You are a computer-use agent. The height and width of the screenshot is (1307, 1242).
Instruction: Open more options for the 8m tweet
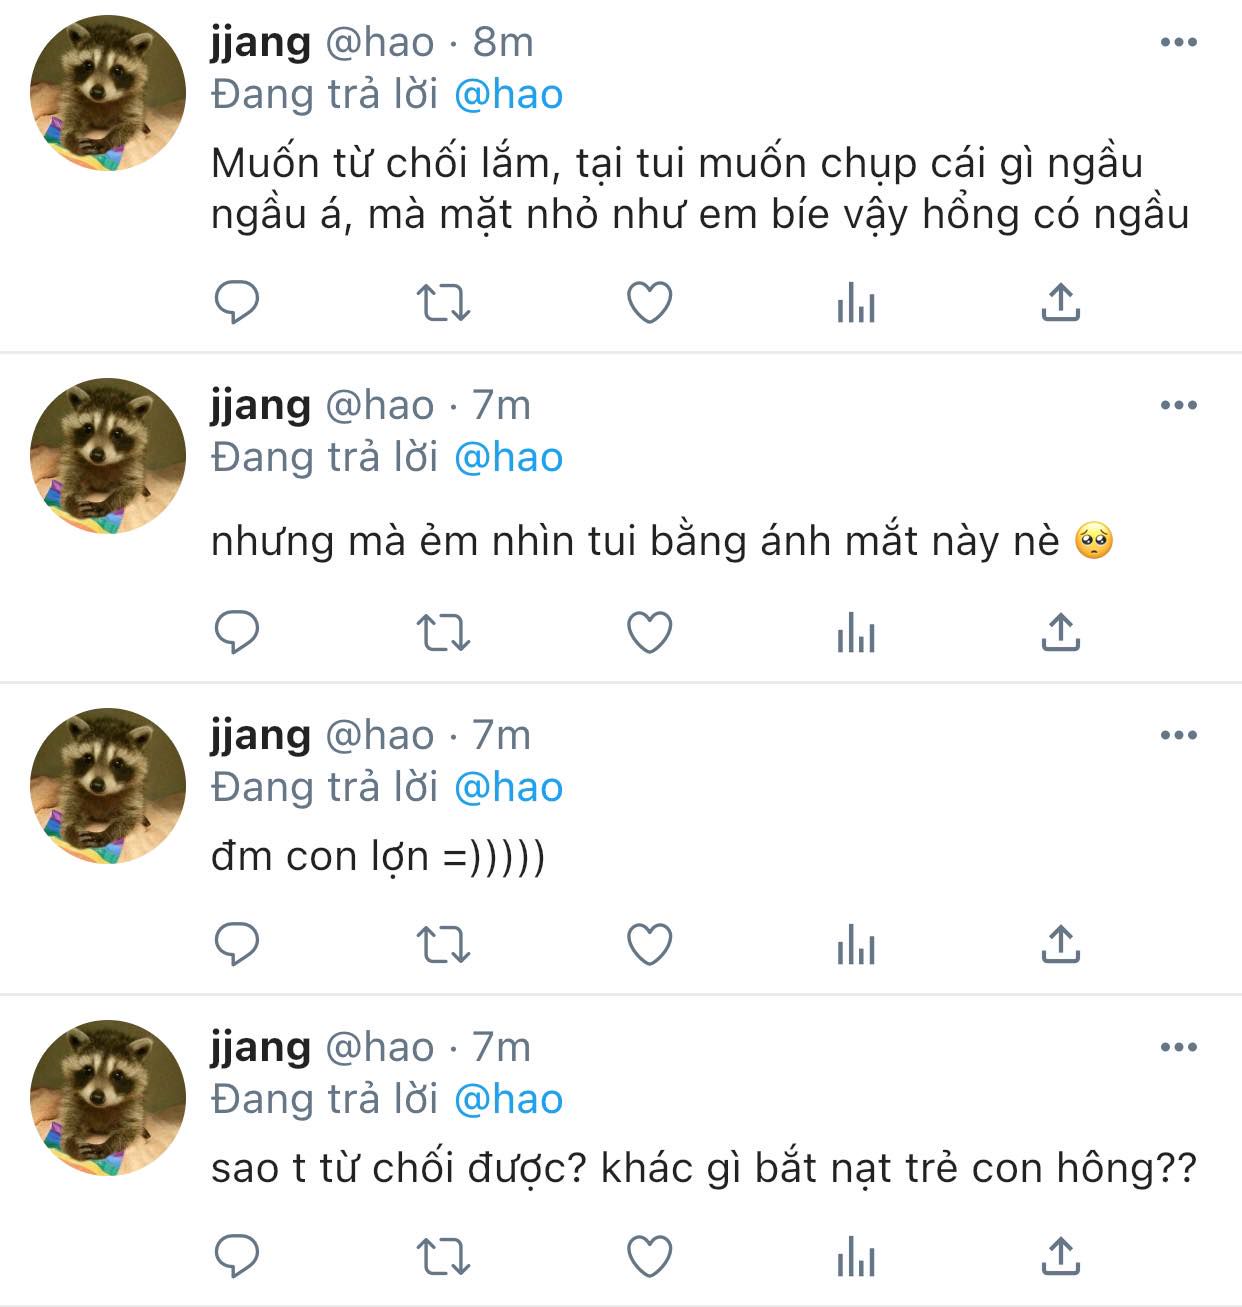[1179, 42]
